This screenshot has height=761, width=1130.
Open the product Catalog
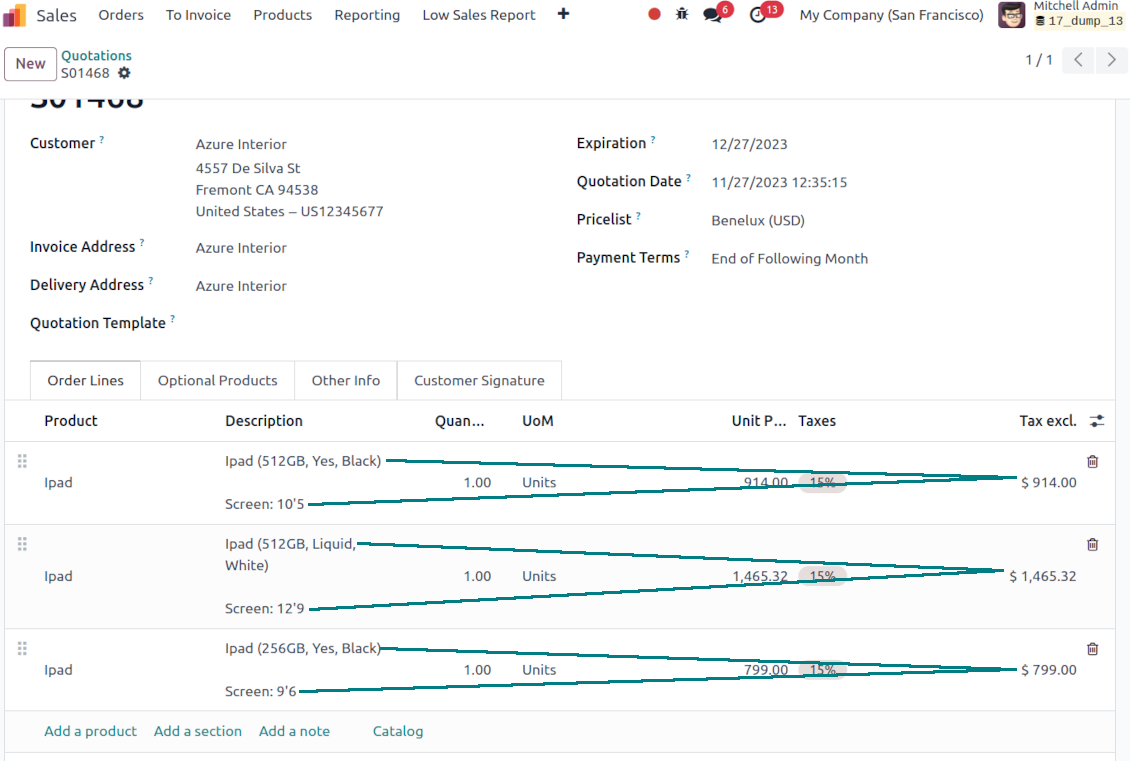(398, 731)
